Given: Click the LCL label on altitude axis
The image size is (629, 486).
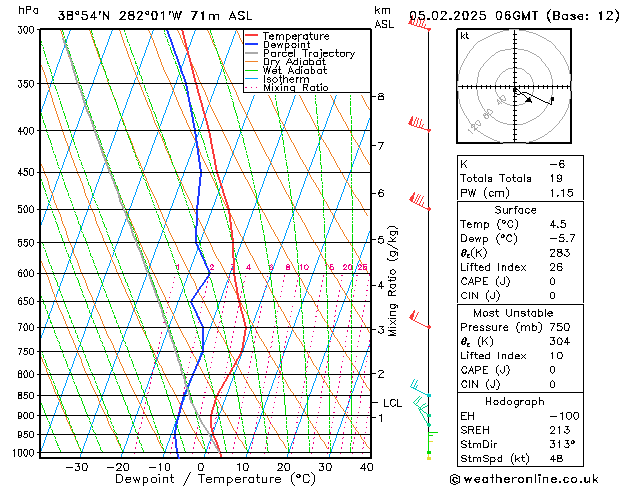Looking at the screenshot, I should coord(392,403).
